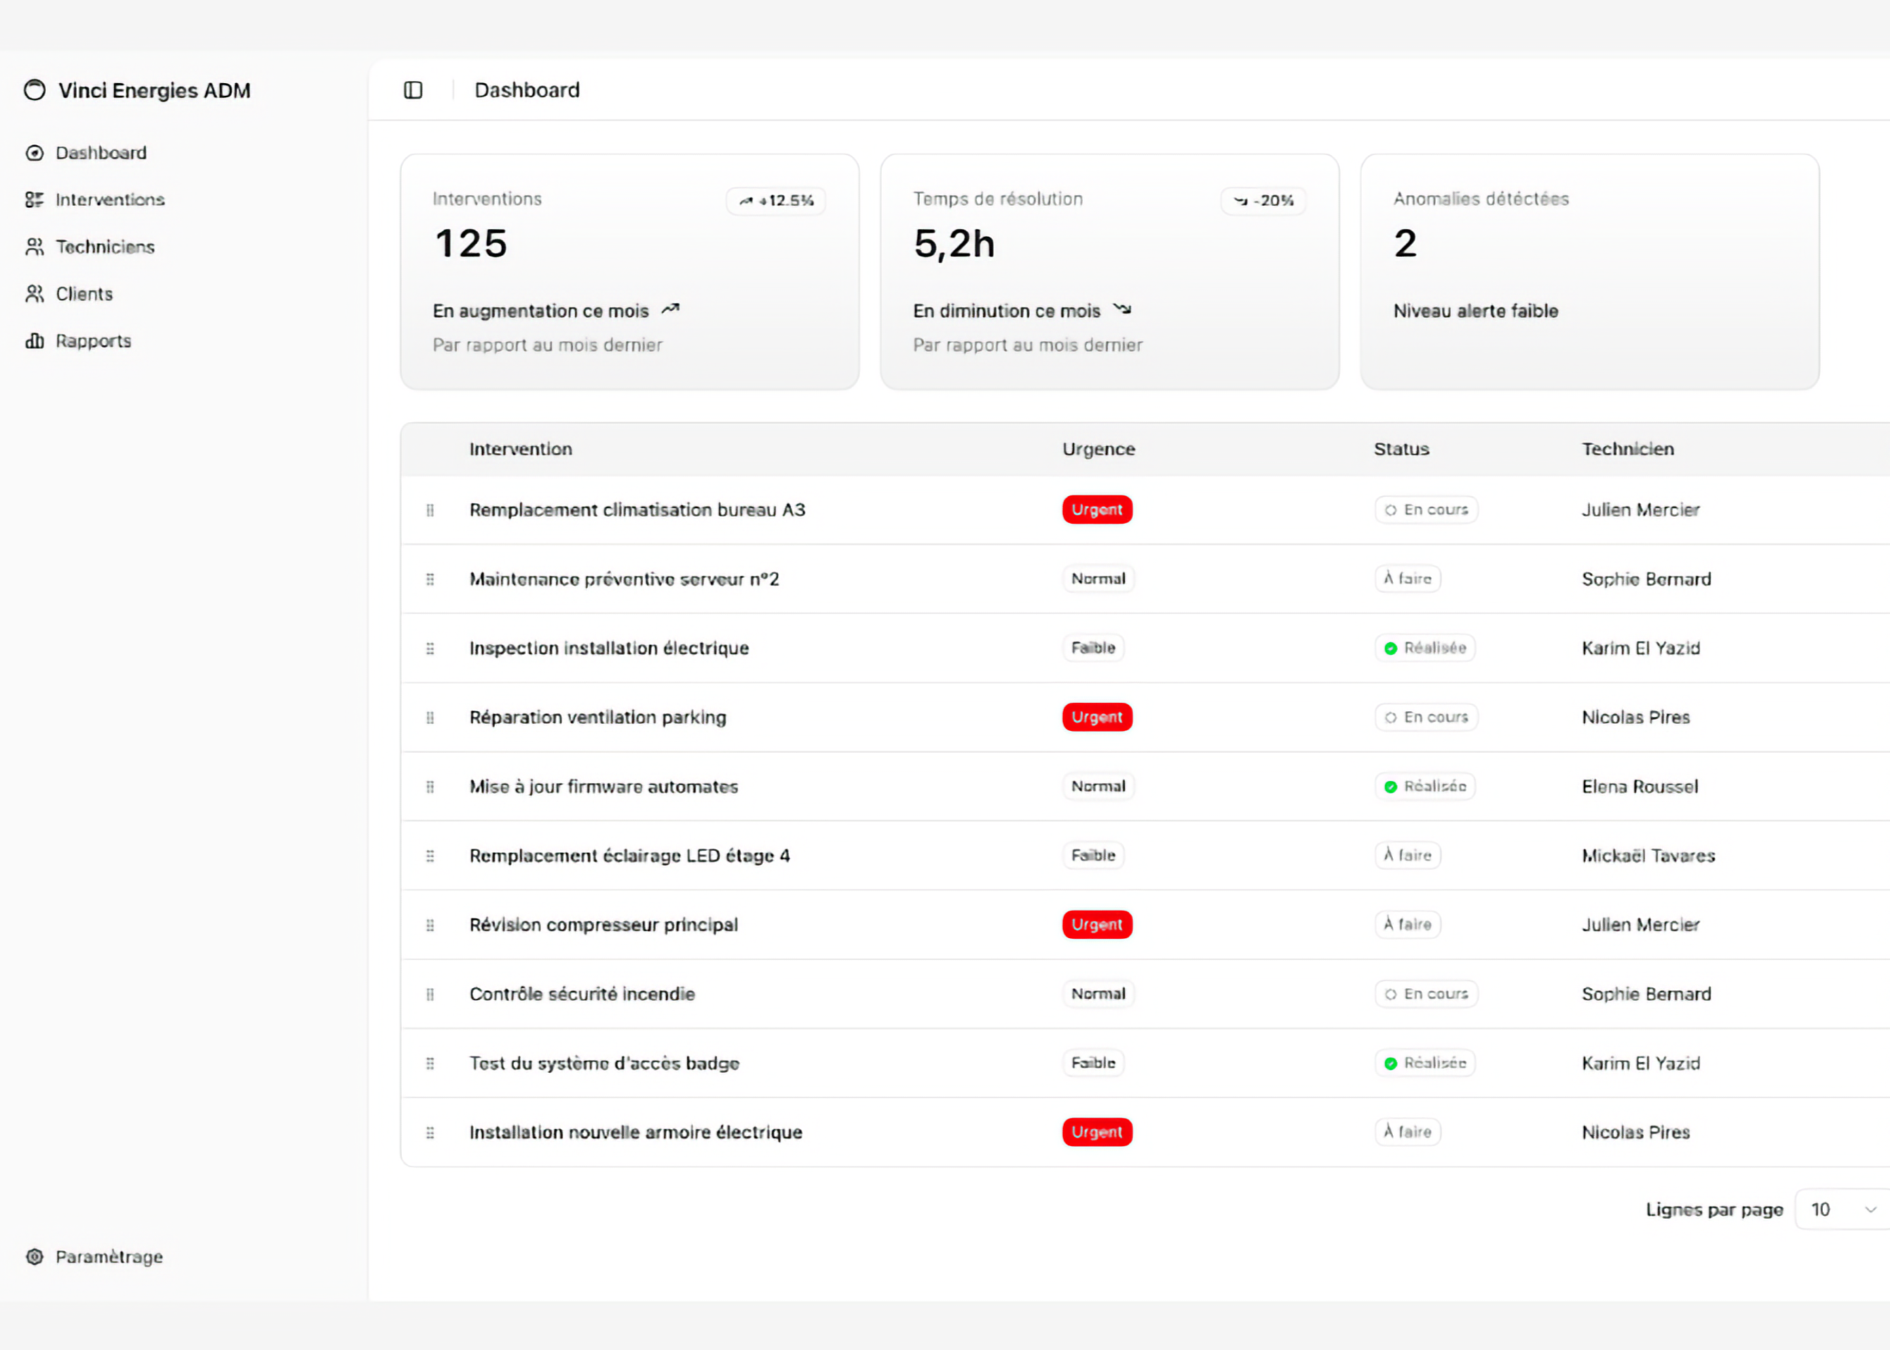
Task: Select 'Mise à jour firmware automates' row text
Action: pos(603,787)
